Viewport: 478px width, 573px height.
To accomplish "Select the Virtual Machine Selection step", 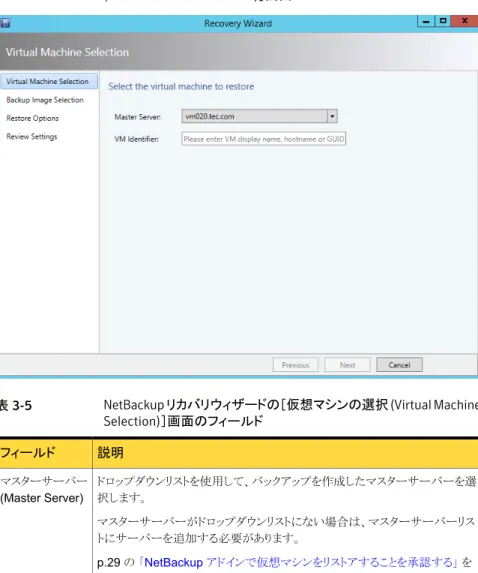I will [49, 81].
